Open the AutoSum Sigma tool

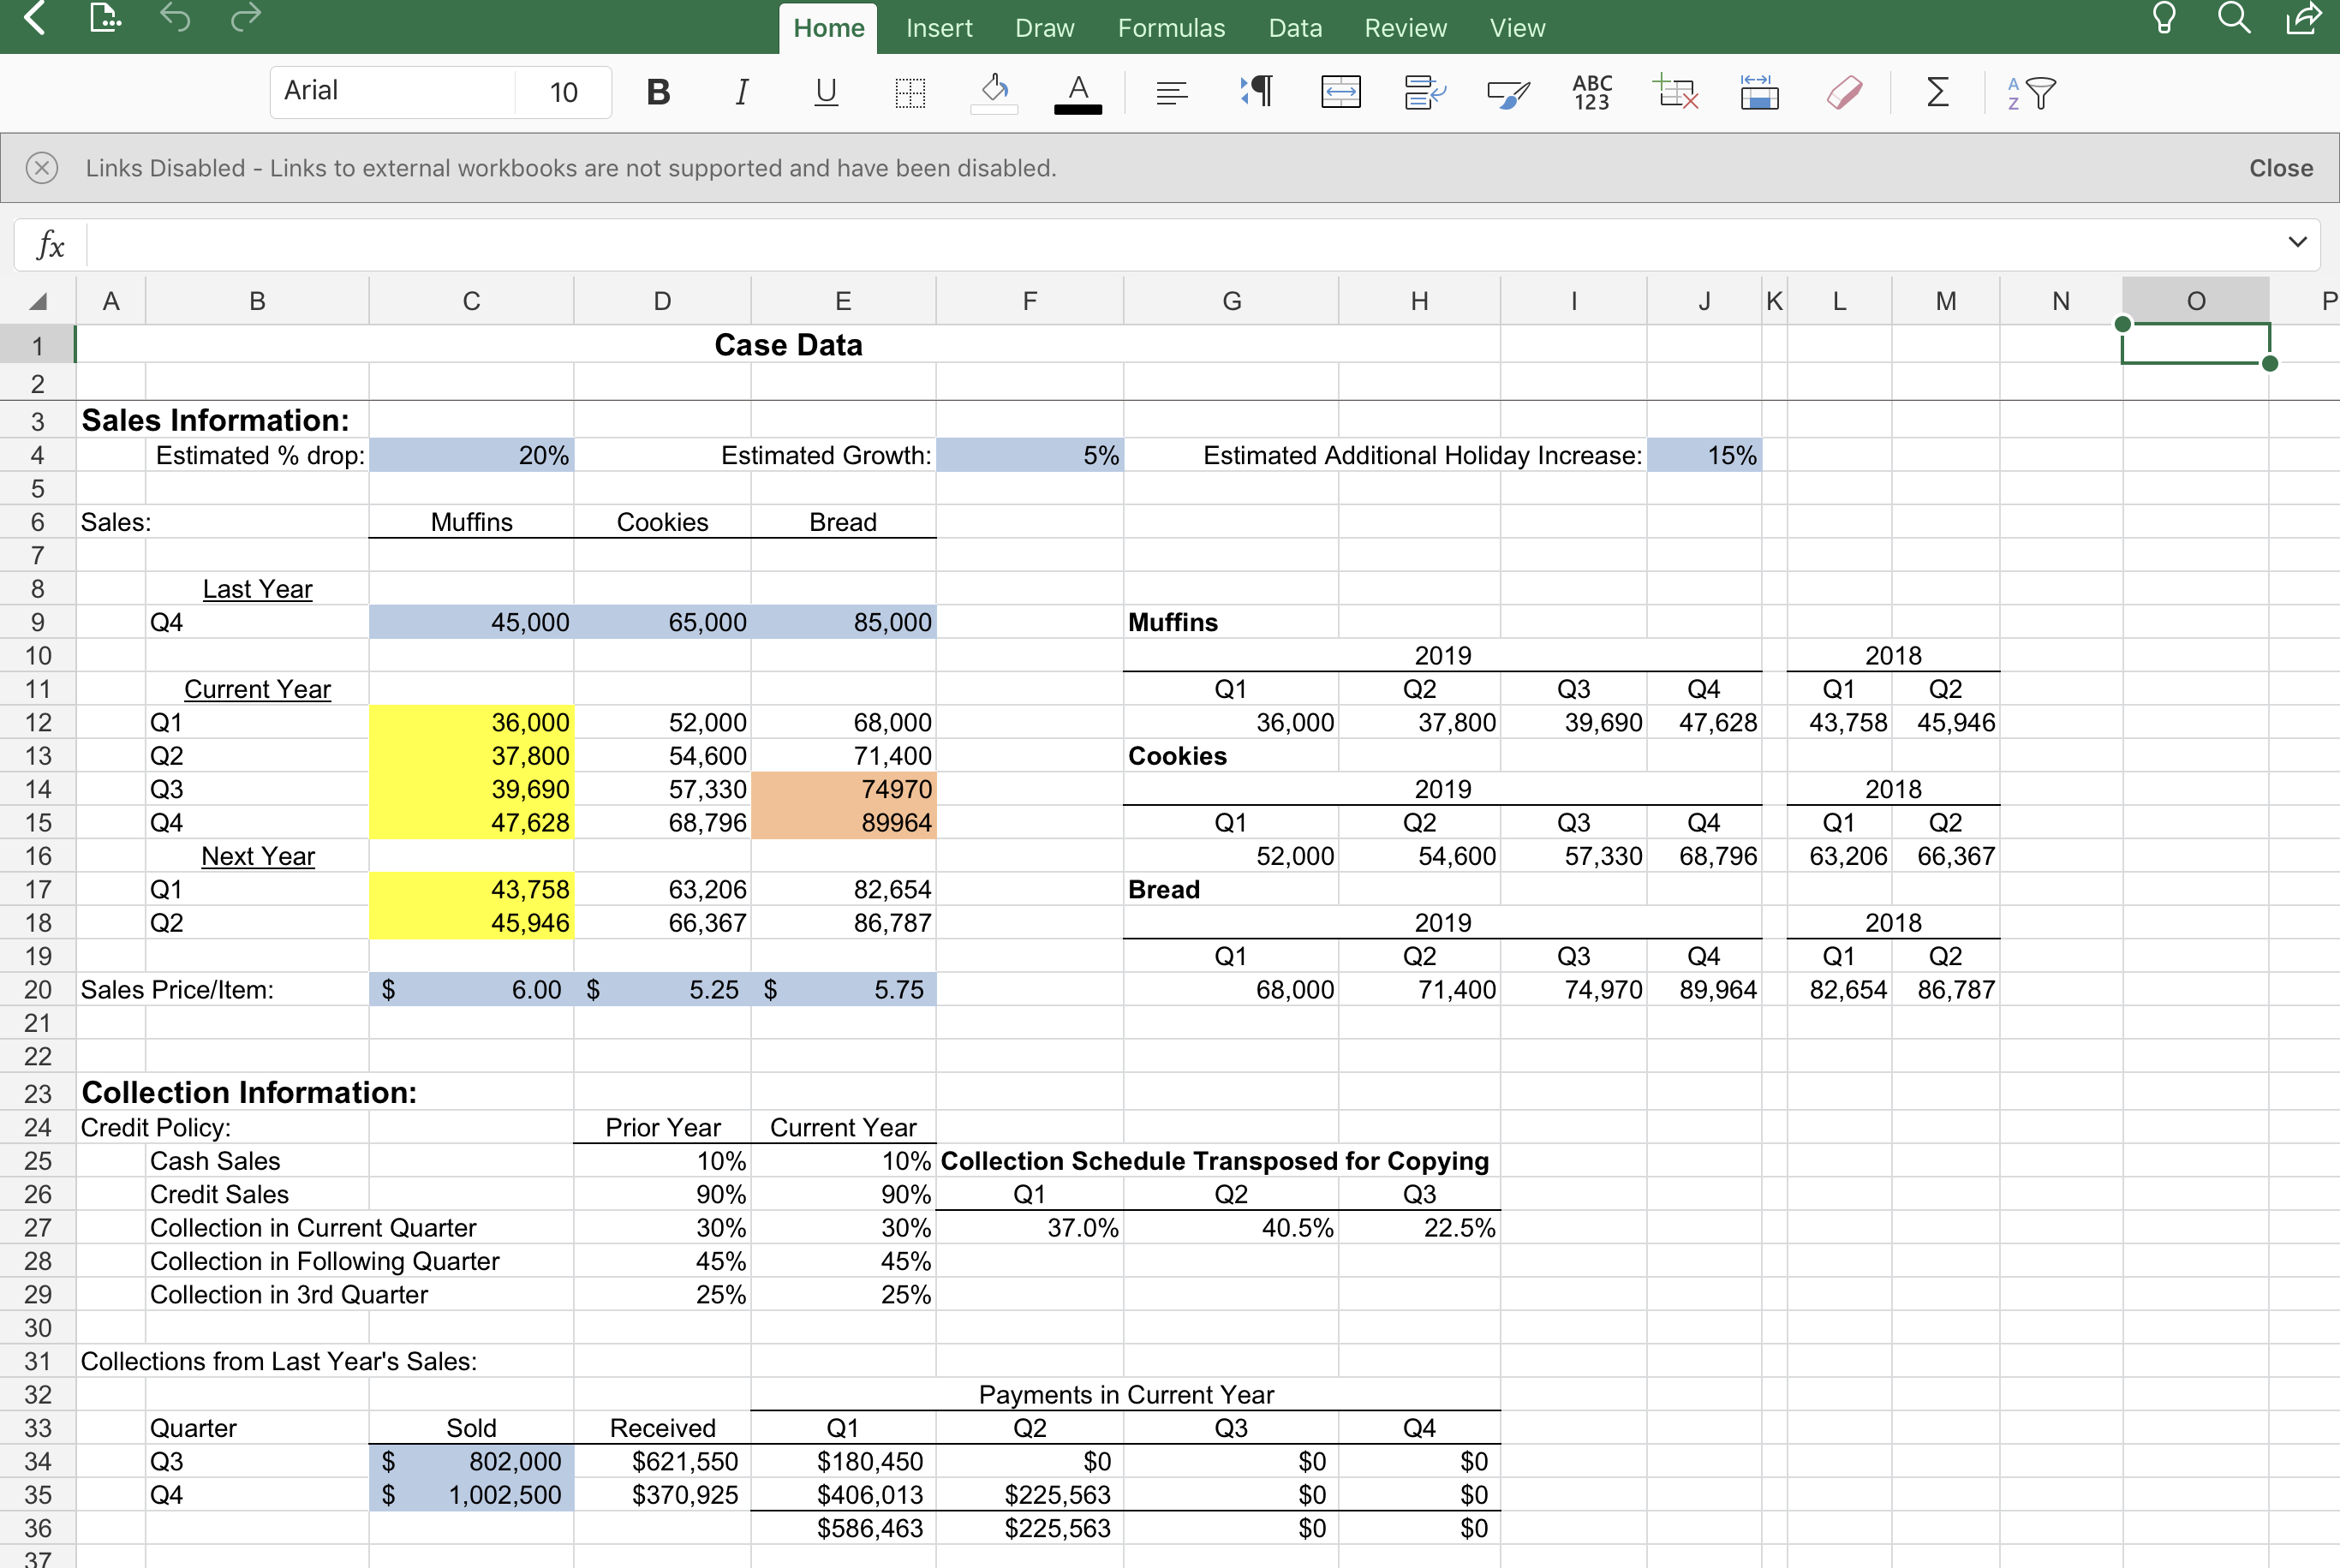click(x=1937, y=92)
